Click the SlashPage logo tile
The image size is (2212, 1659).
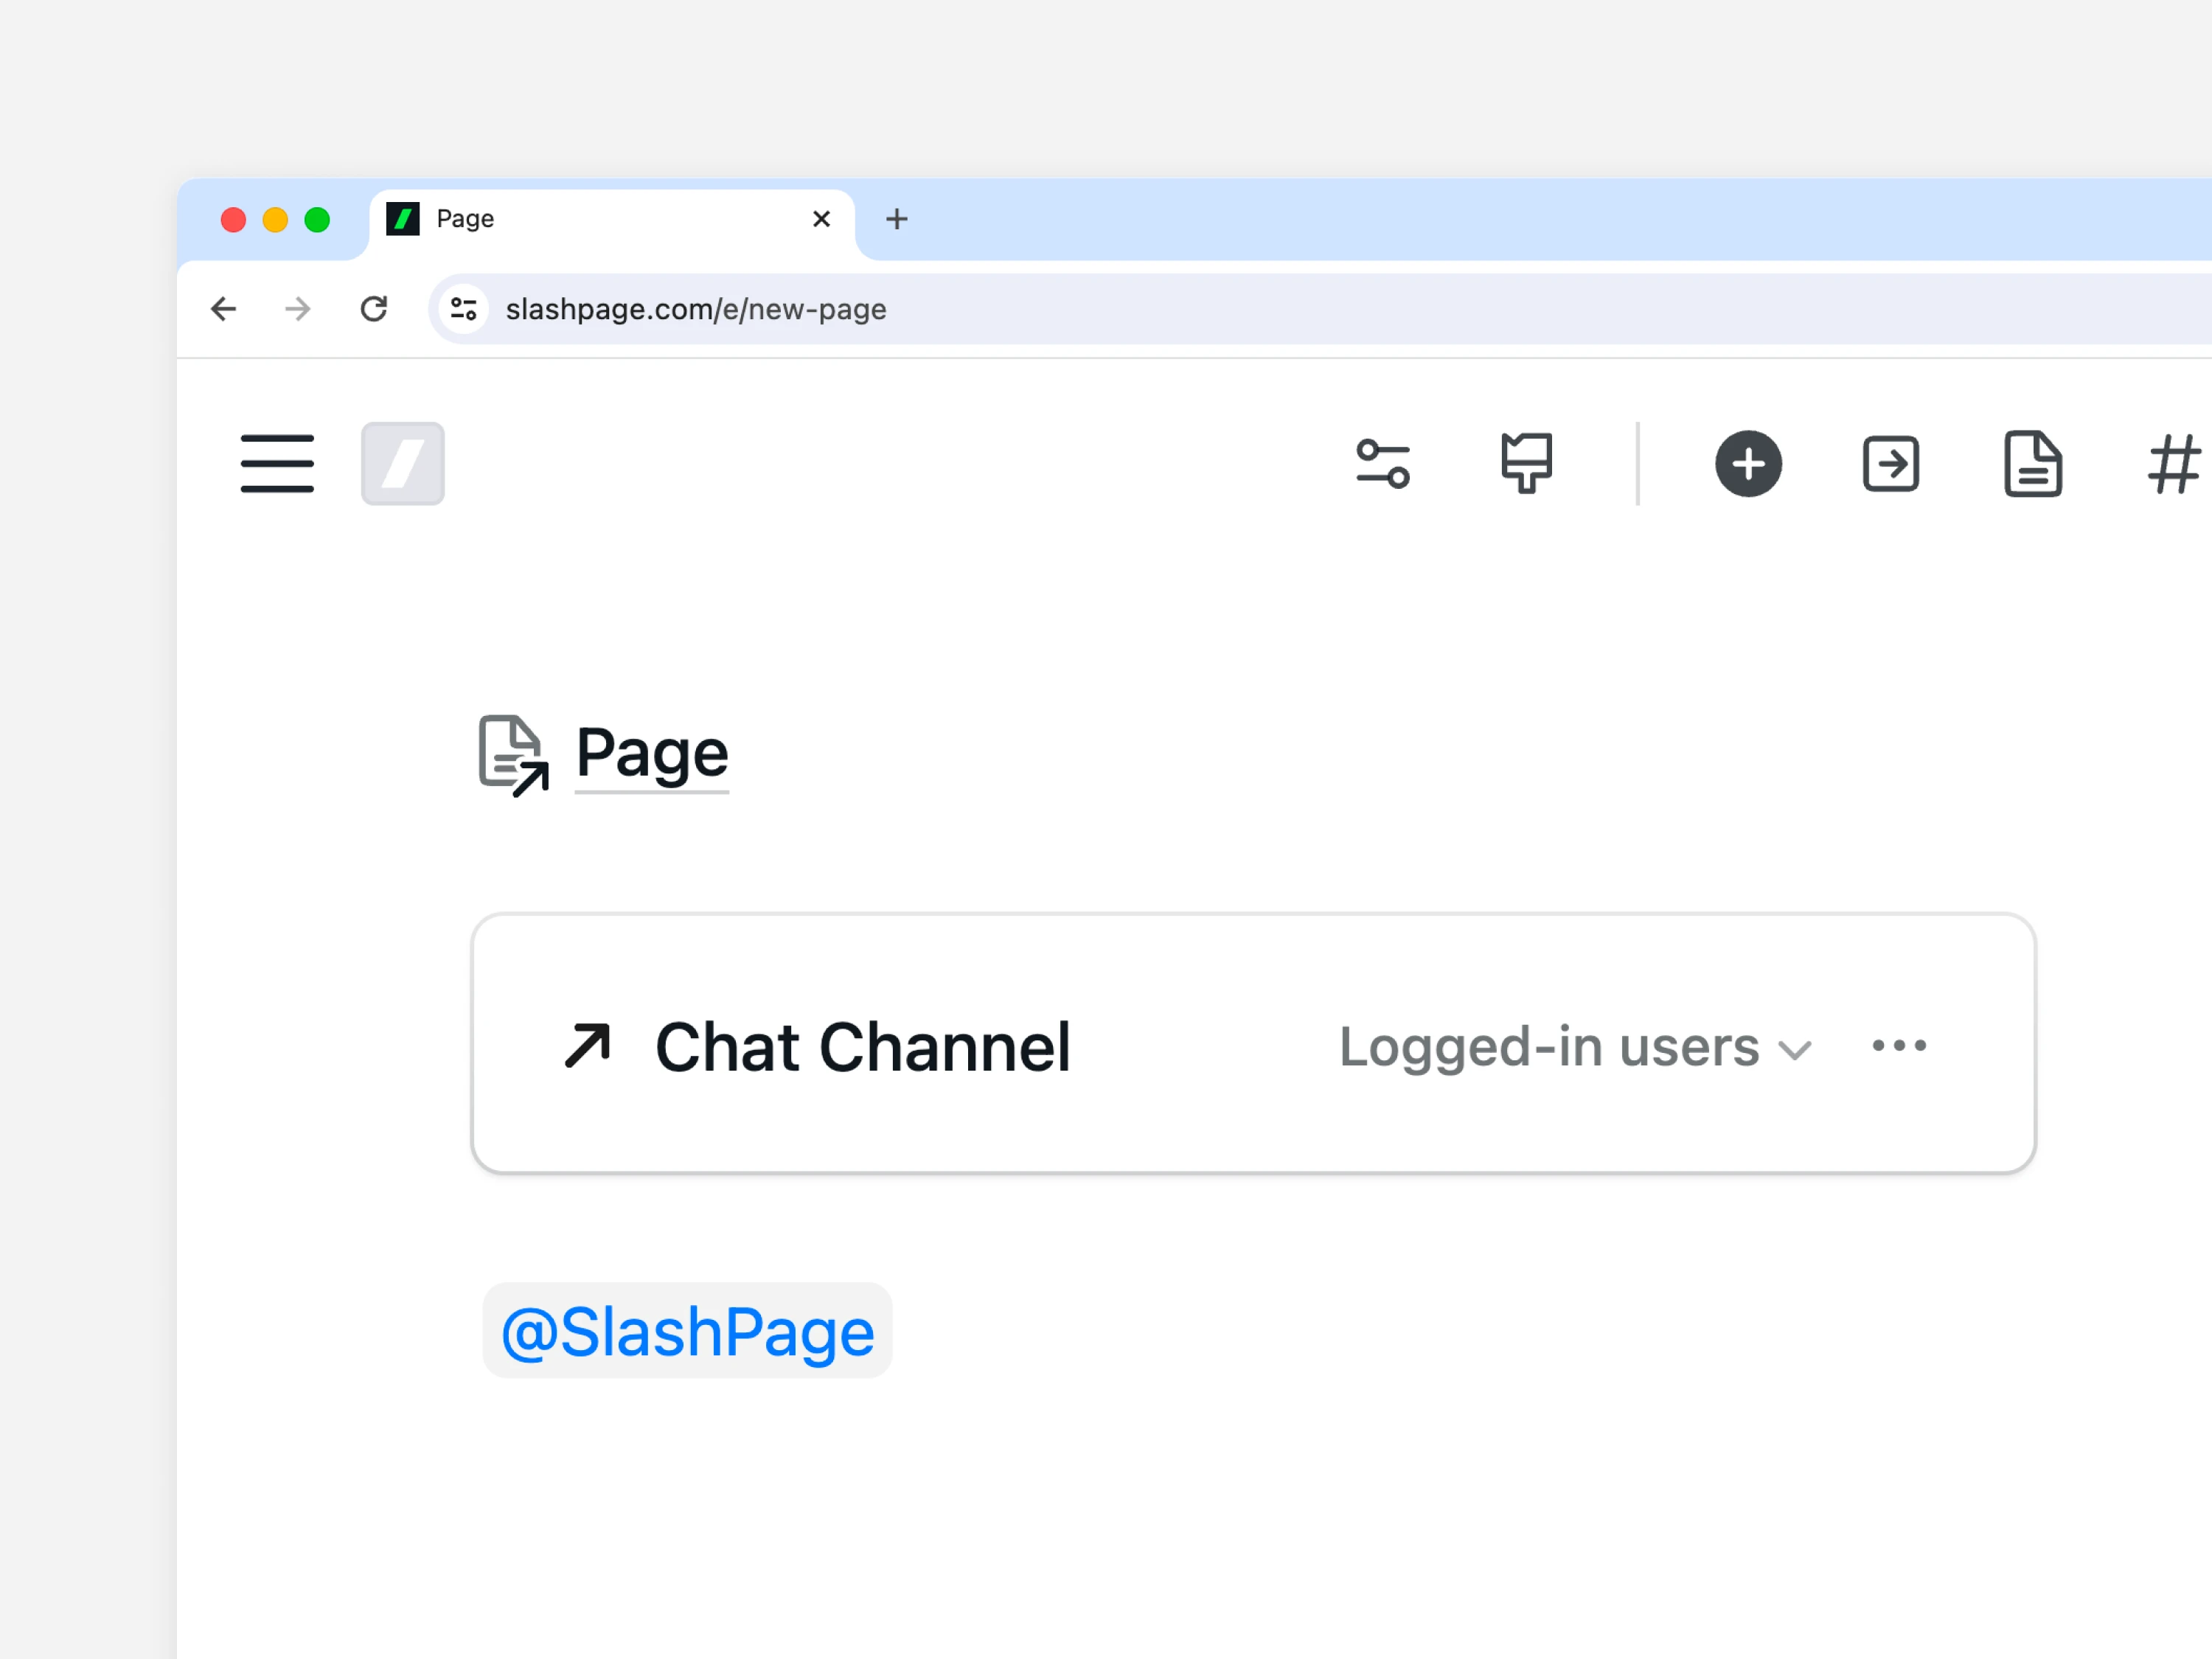402,463
